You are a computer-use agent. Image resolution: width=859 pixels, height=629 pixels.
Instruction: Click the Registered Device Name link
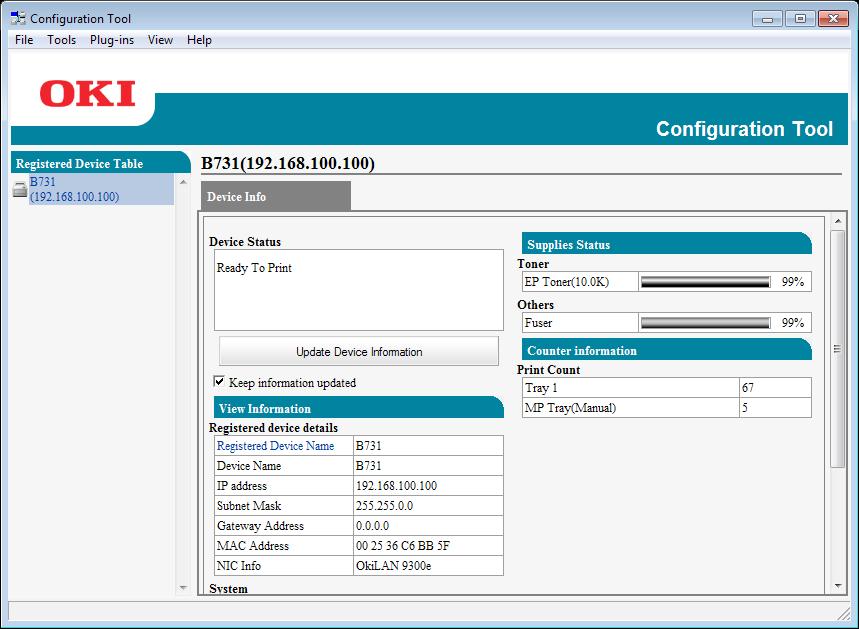pyautogui.click(x=275, y=446)
